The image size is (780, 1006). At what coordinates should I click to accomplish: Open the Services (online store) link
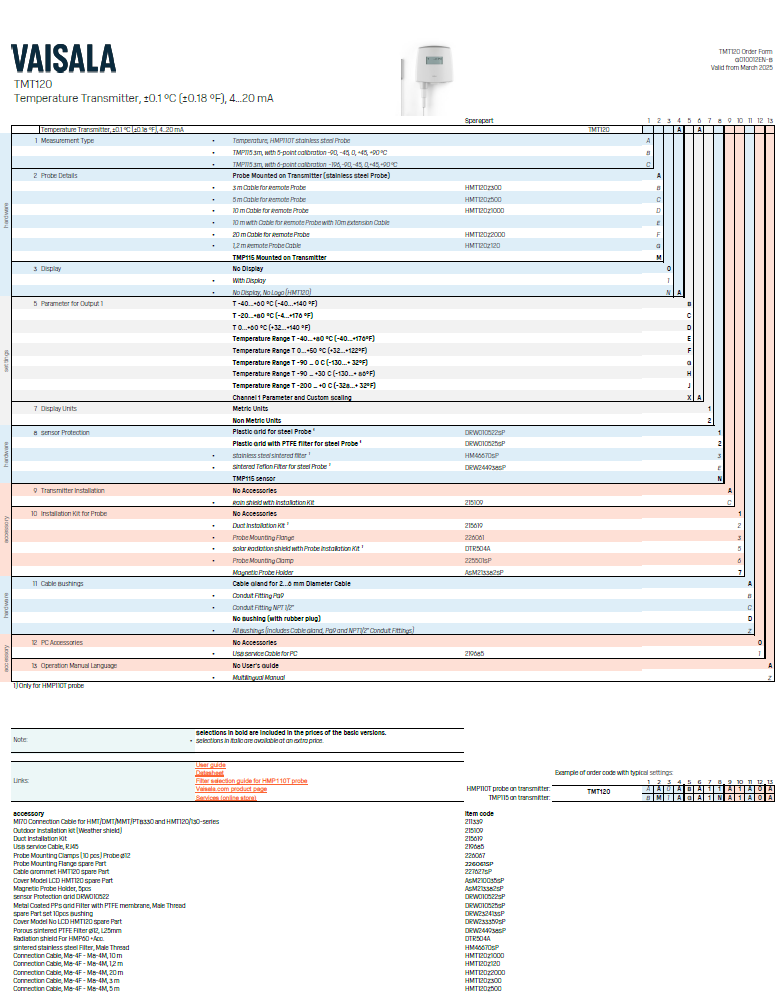click(226, 797)
